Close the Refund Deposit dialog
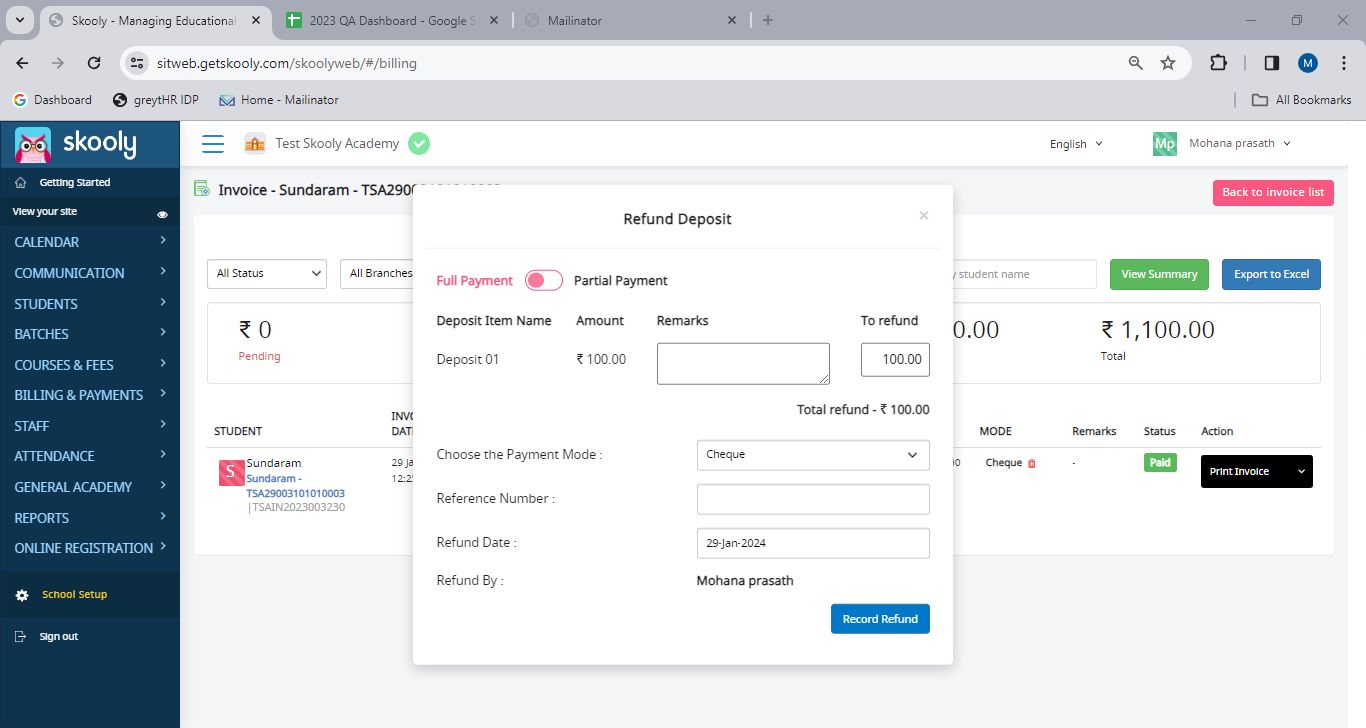The image size is (1366, 728). (x=924, y=215)
